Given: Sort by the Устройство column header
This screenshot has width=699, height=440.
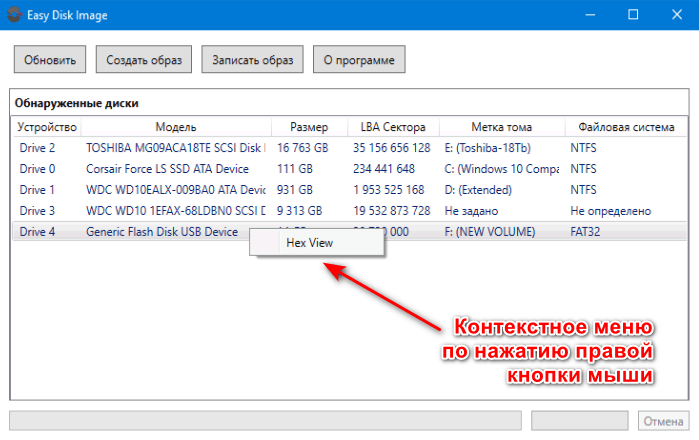Looking at the screenshot, I should (47, 127).
